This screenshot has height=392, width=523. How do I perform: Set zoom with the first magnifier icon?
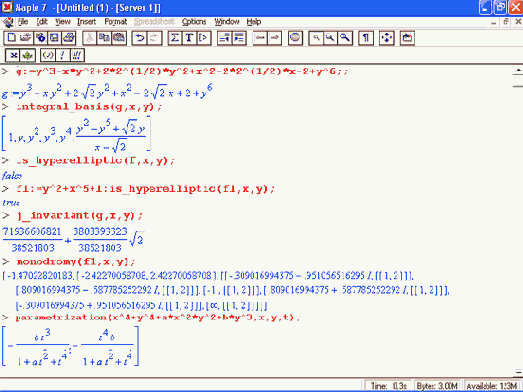(316, 38)
